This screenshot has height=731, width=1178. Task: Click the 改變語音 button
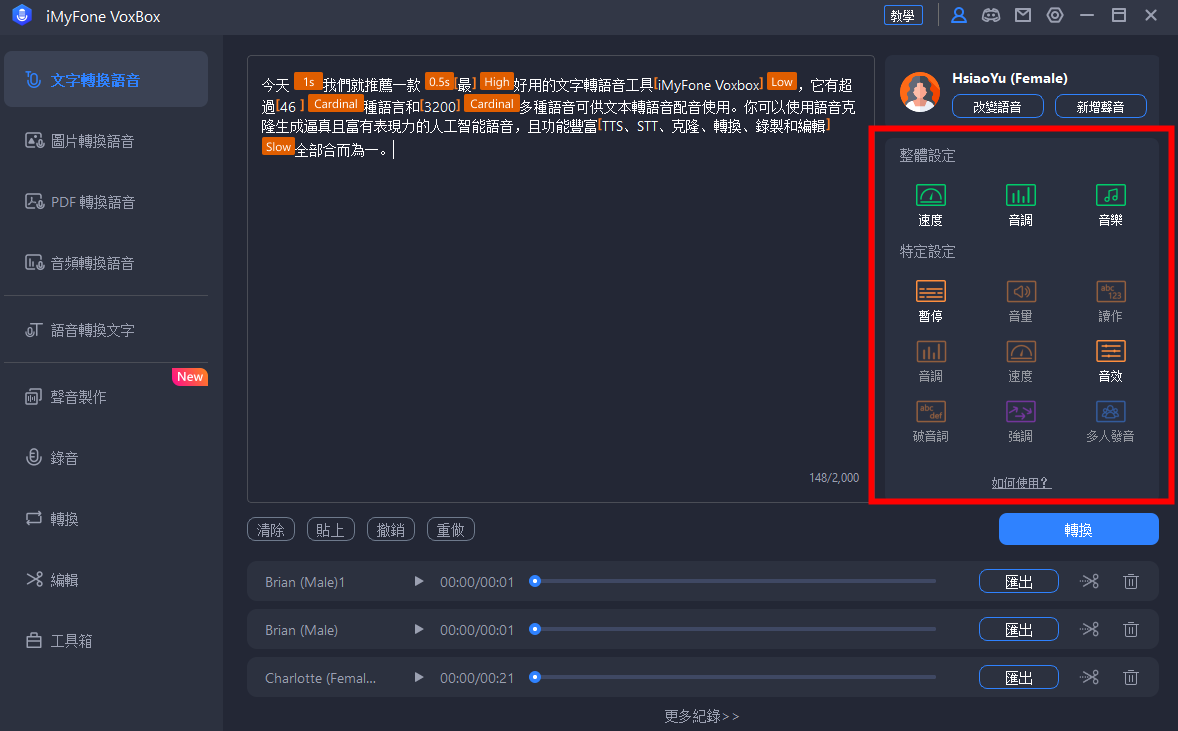click(997, 107)
